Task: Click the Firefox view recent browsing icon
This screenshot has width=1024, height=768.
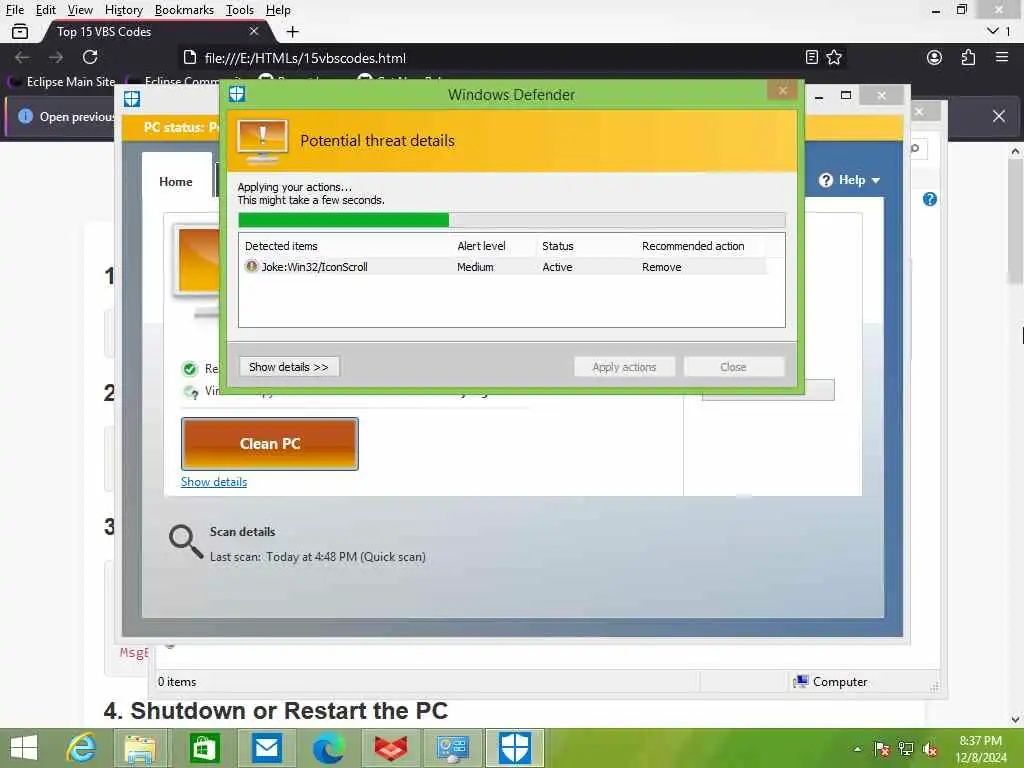Action: point(20,31)
